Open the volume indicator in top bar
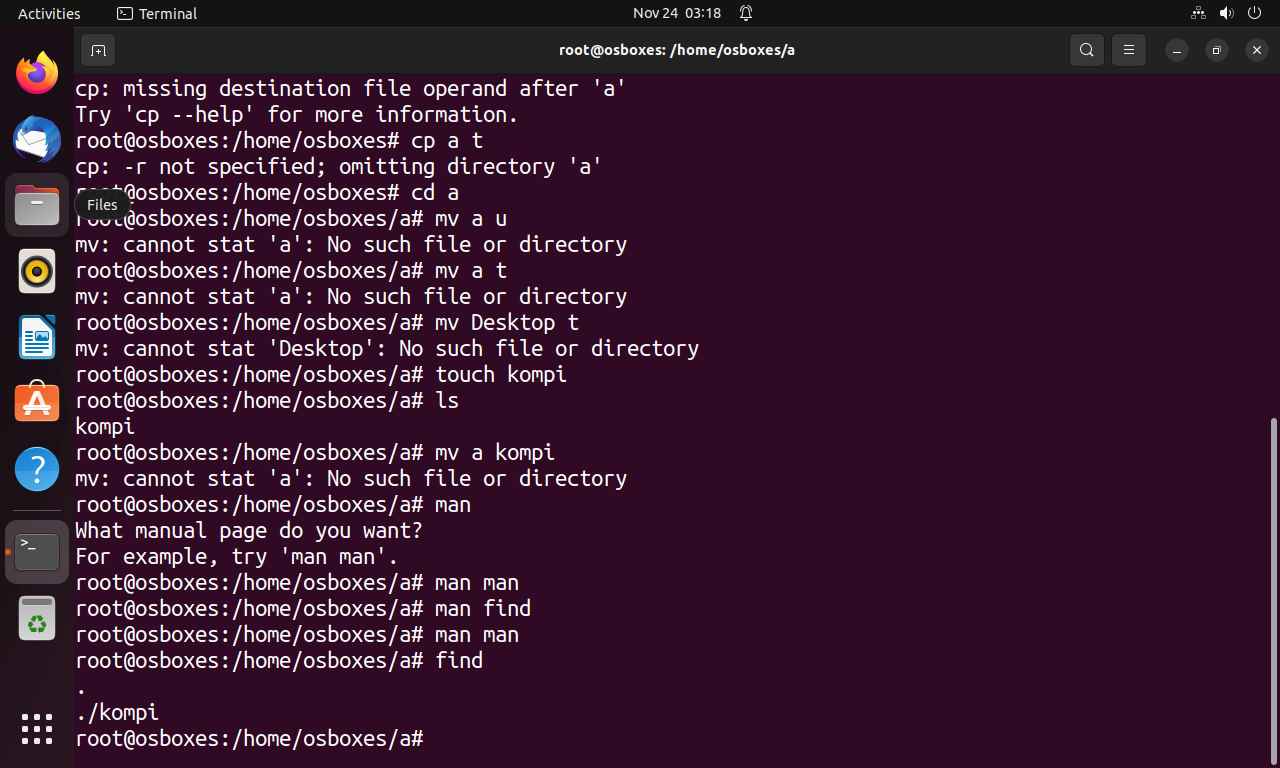The height and width of the screenshot is (768, 1280). [1226, 13]
